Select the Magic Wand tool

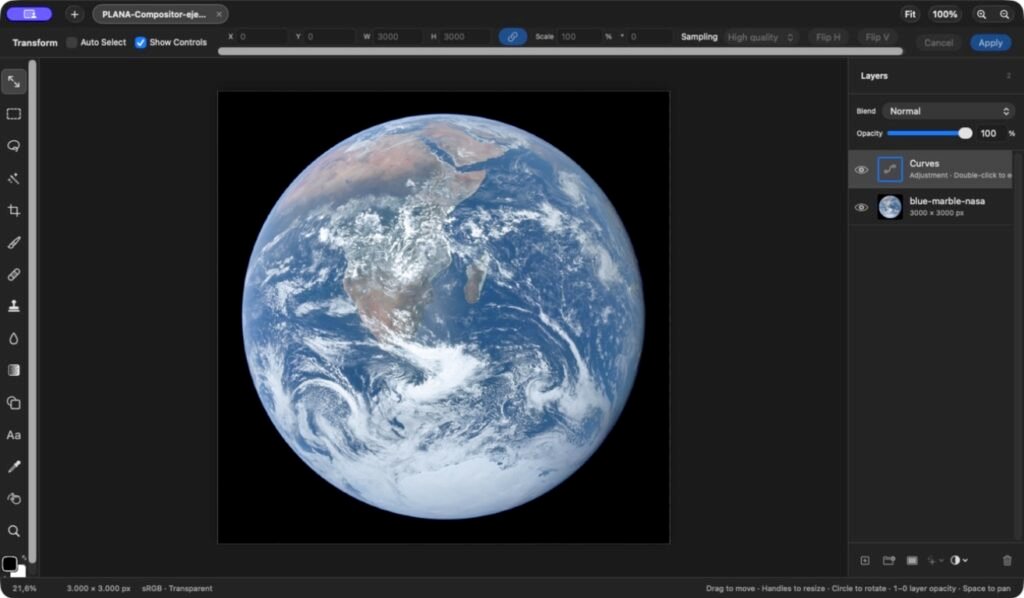pos(14,178)
